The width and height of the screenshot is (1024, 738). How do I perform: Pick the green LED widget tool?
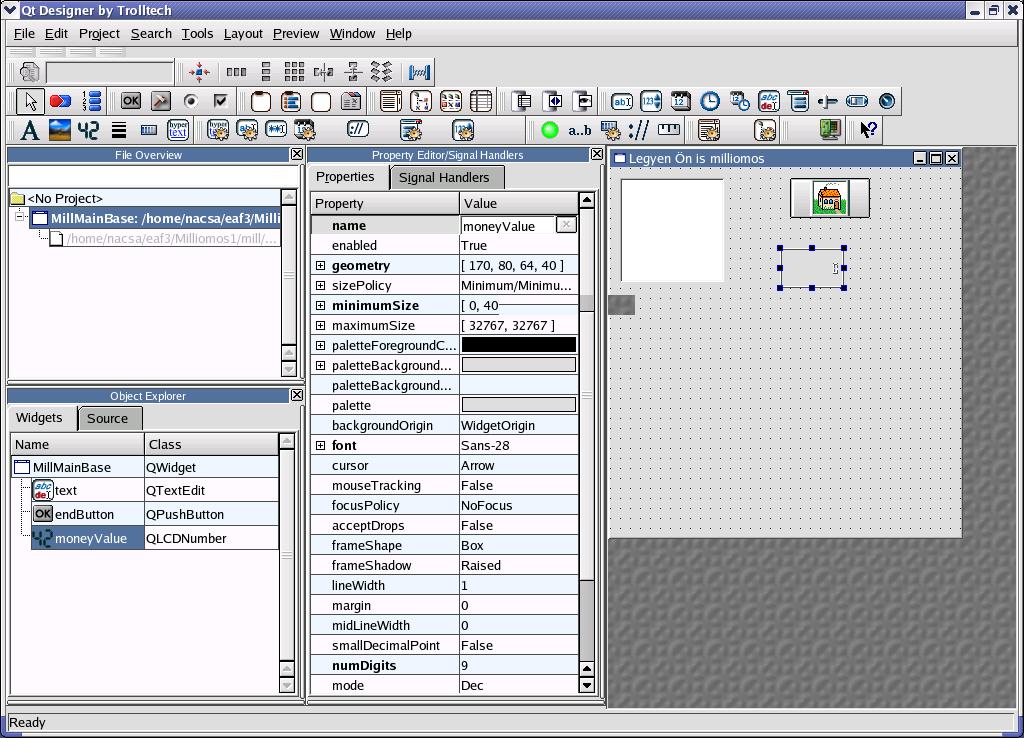pos(550,131)
